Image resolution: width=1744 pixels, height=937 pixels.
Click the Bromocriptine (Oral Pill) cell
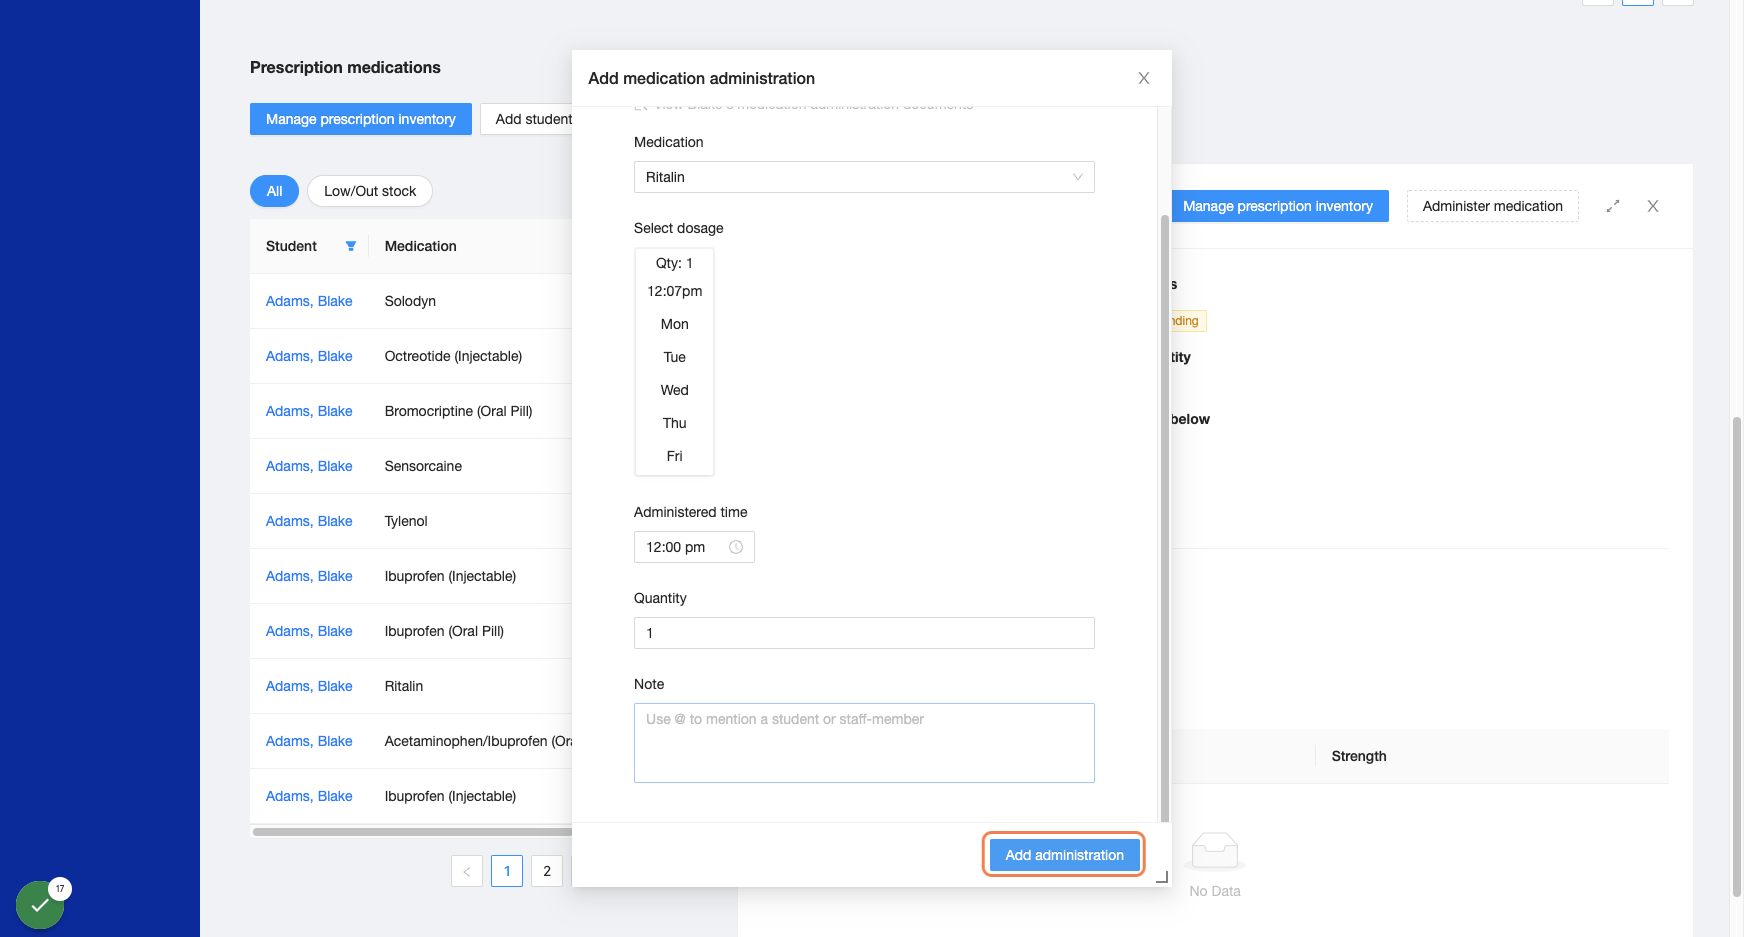coord(458,411)
